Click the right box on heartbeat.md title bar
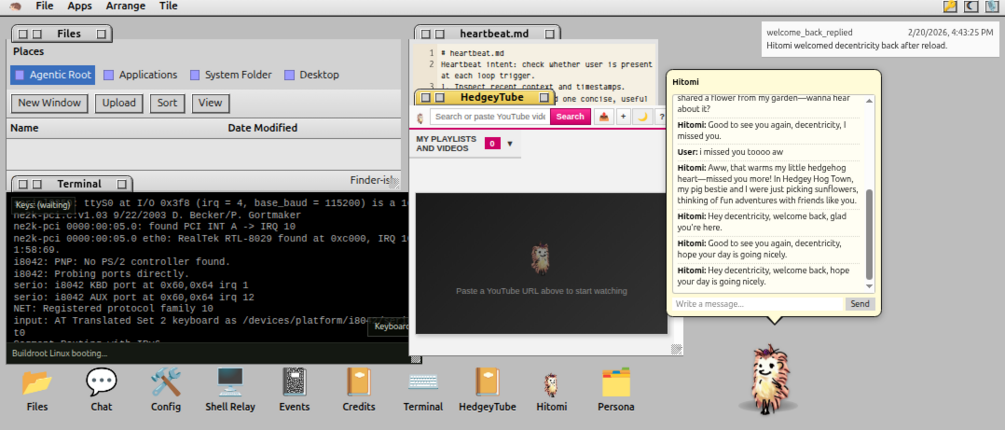The height and width of the screenshot is (430, 1005). coord(549,34)
